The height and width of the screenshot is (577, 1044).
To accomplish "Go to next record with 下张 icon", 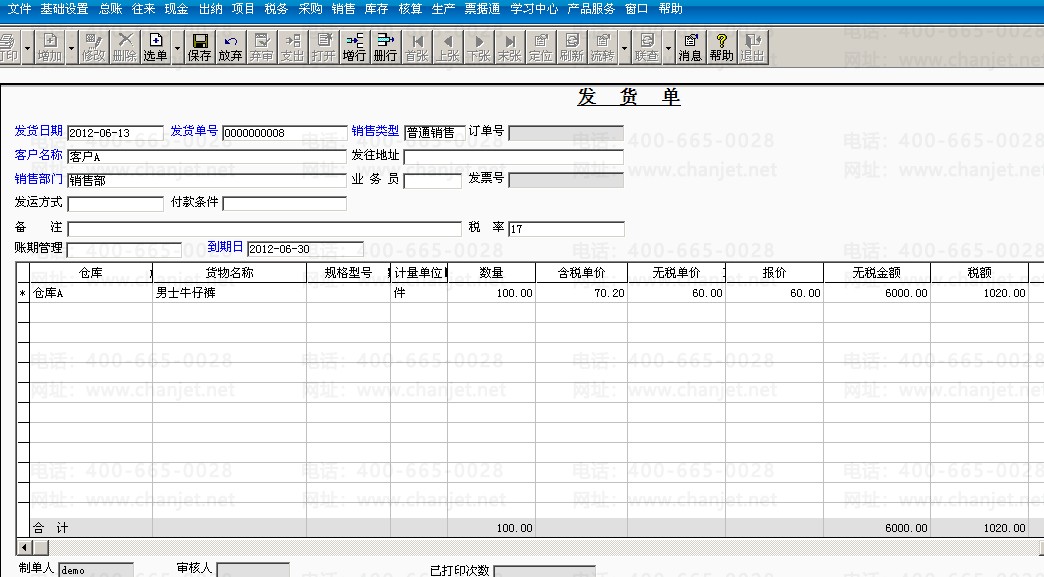I will (479, 47).
